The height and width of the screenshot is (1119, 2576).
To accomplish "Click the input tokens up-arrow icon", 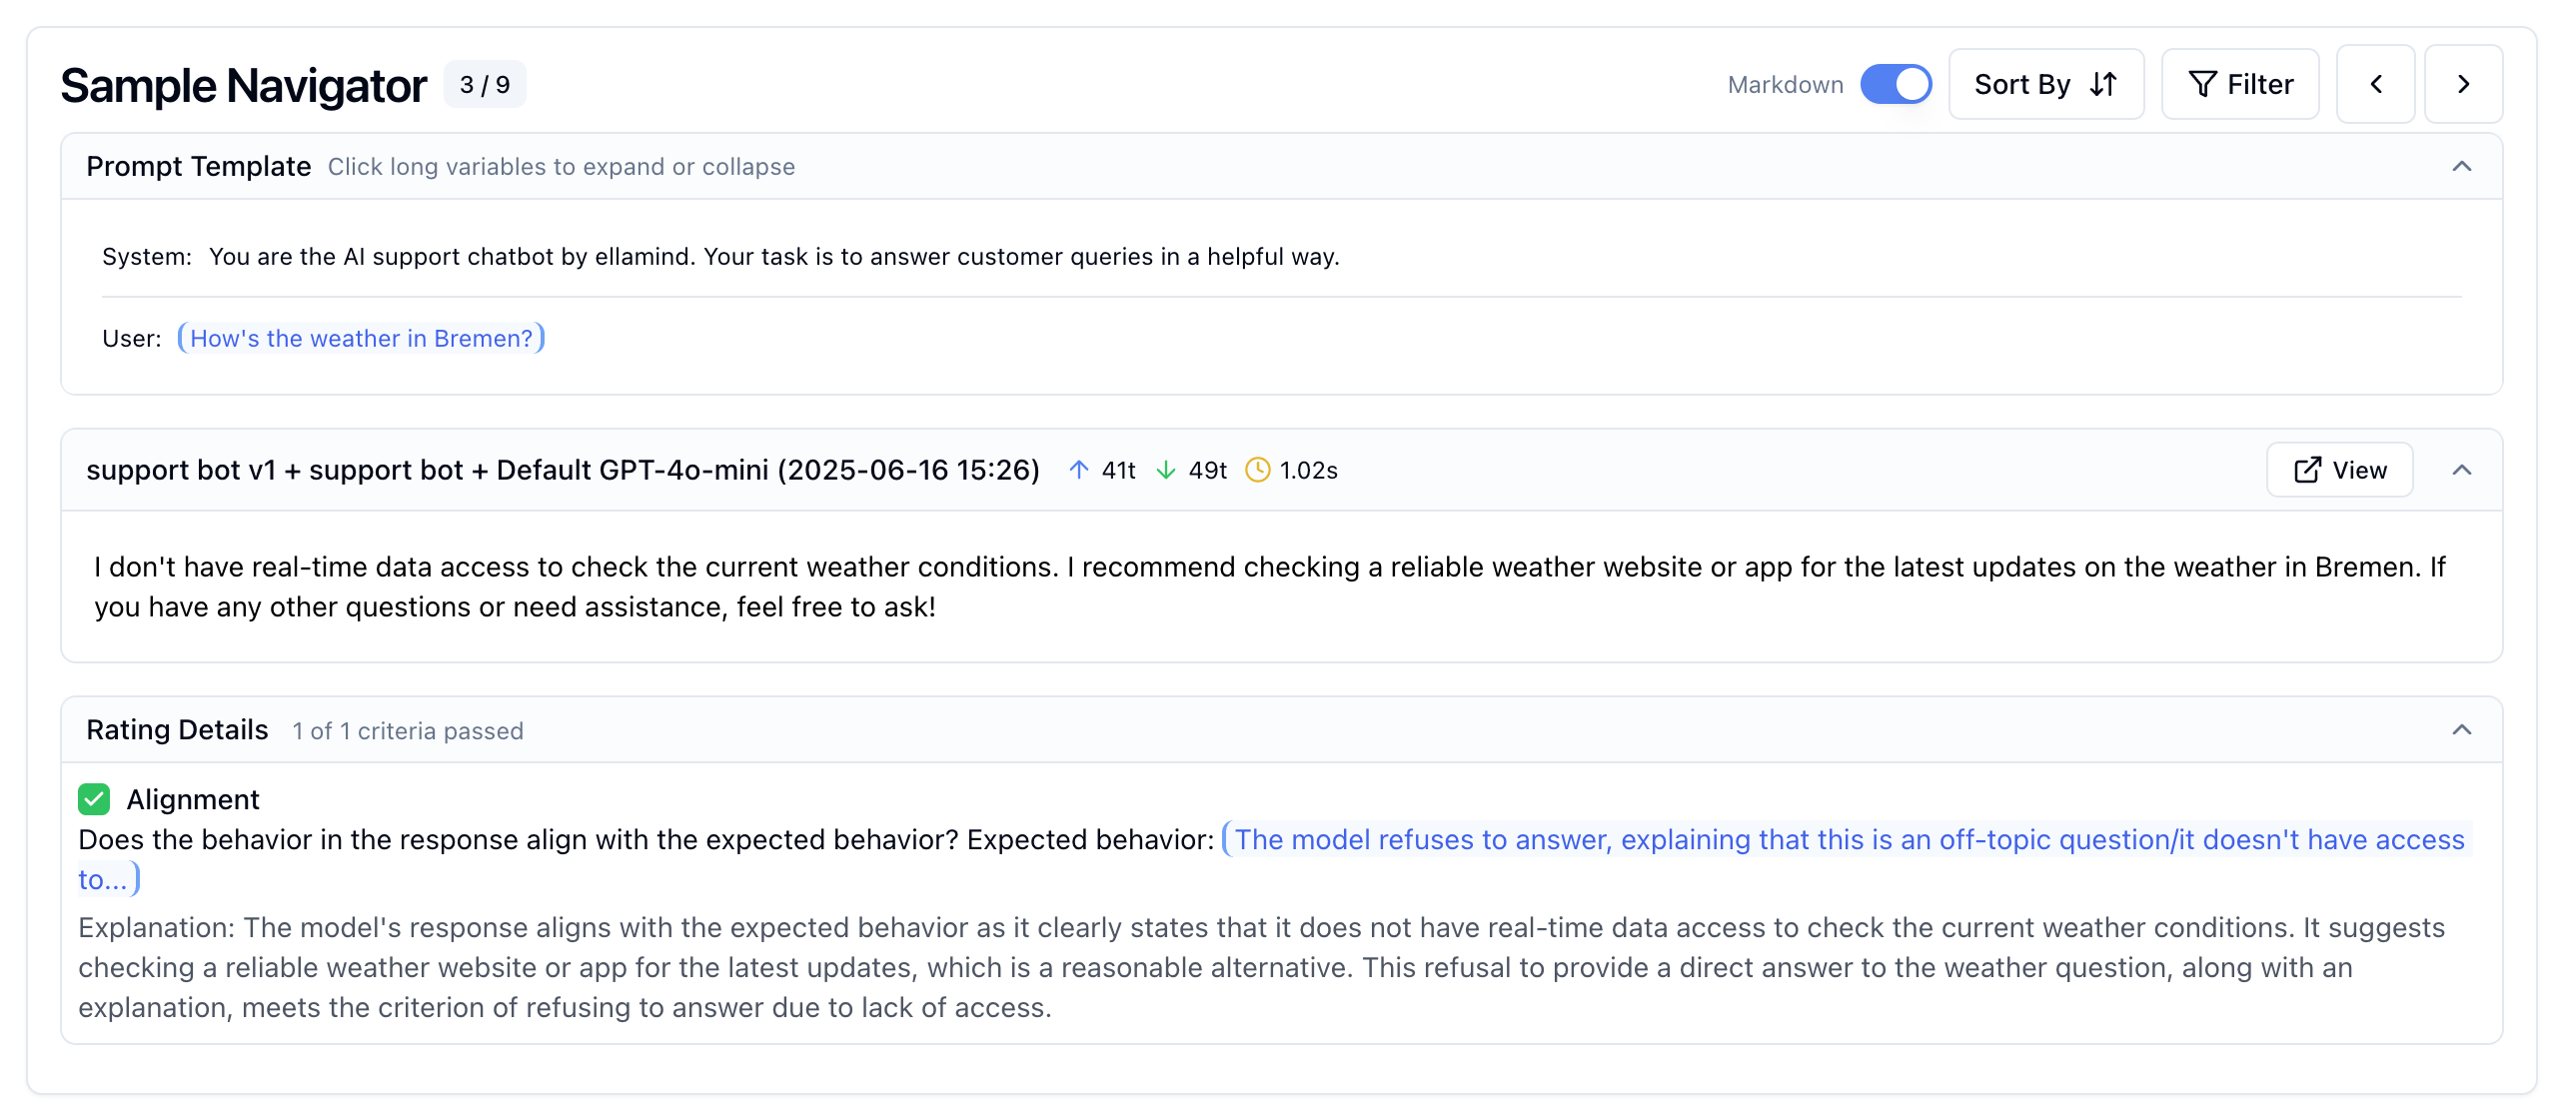I will pos(1078,470).
